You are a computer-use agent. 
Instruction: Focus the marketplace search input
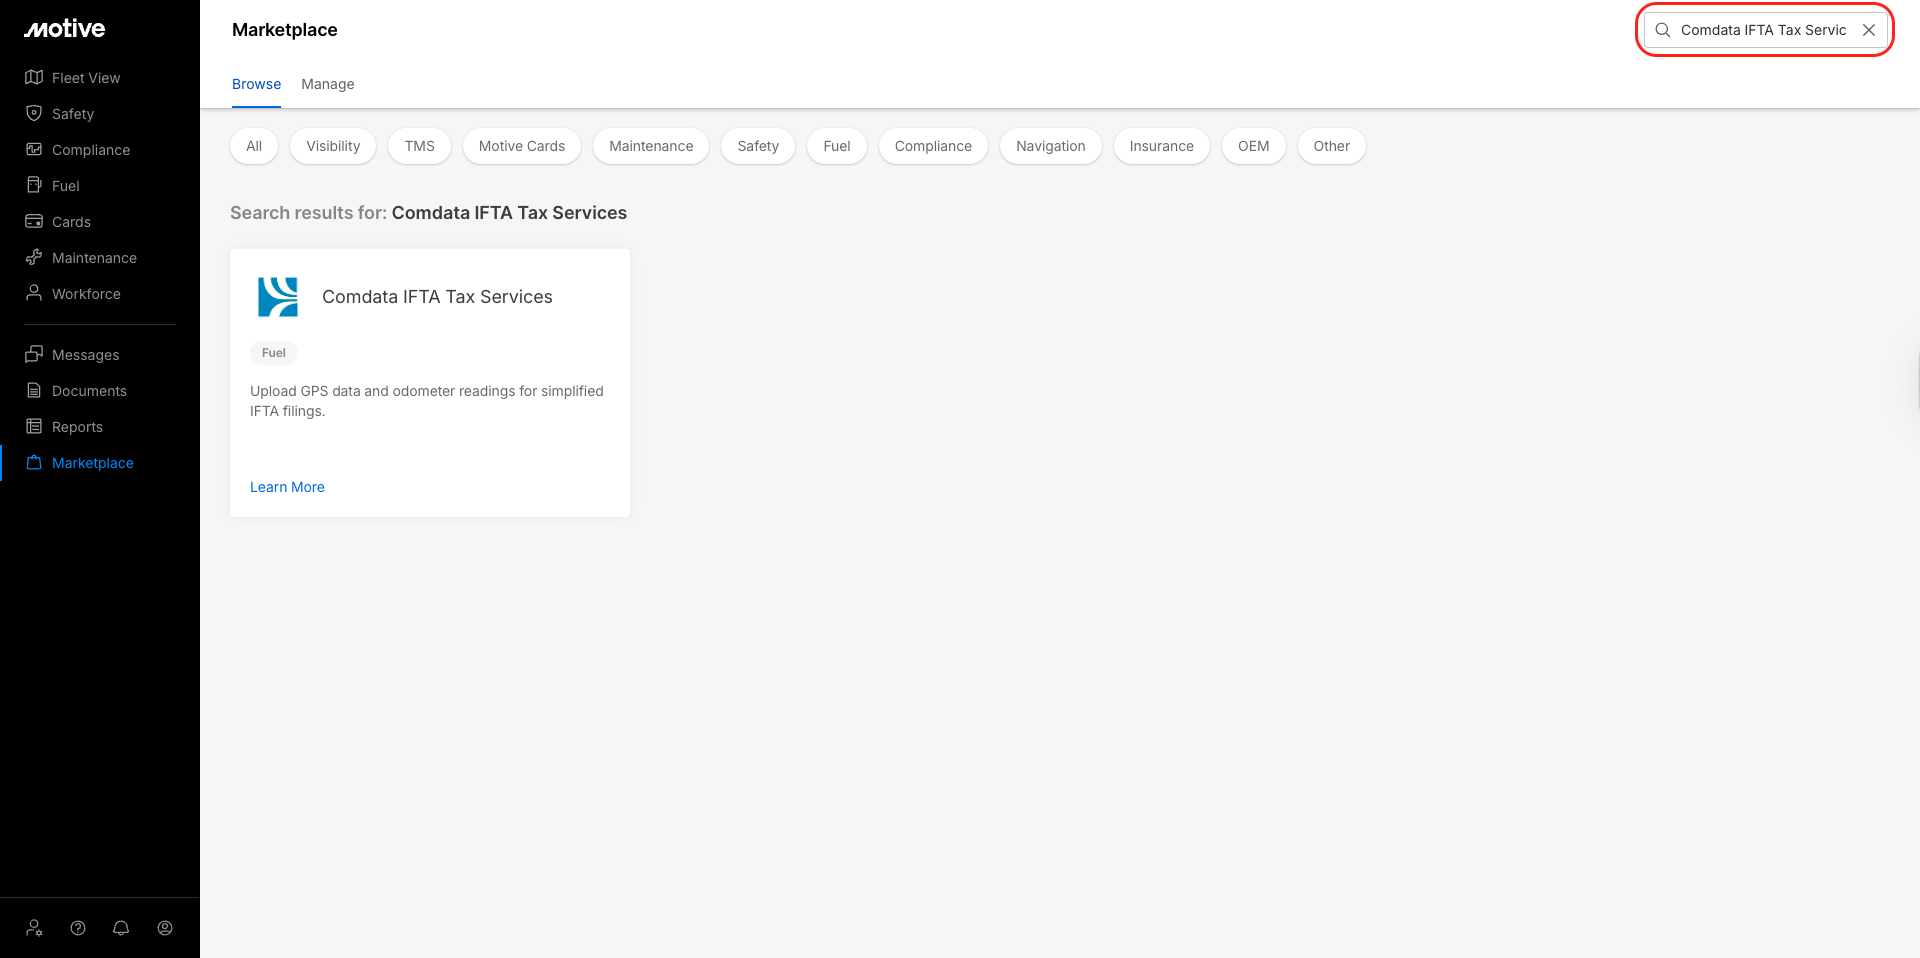(1764, 30)
